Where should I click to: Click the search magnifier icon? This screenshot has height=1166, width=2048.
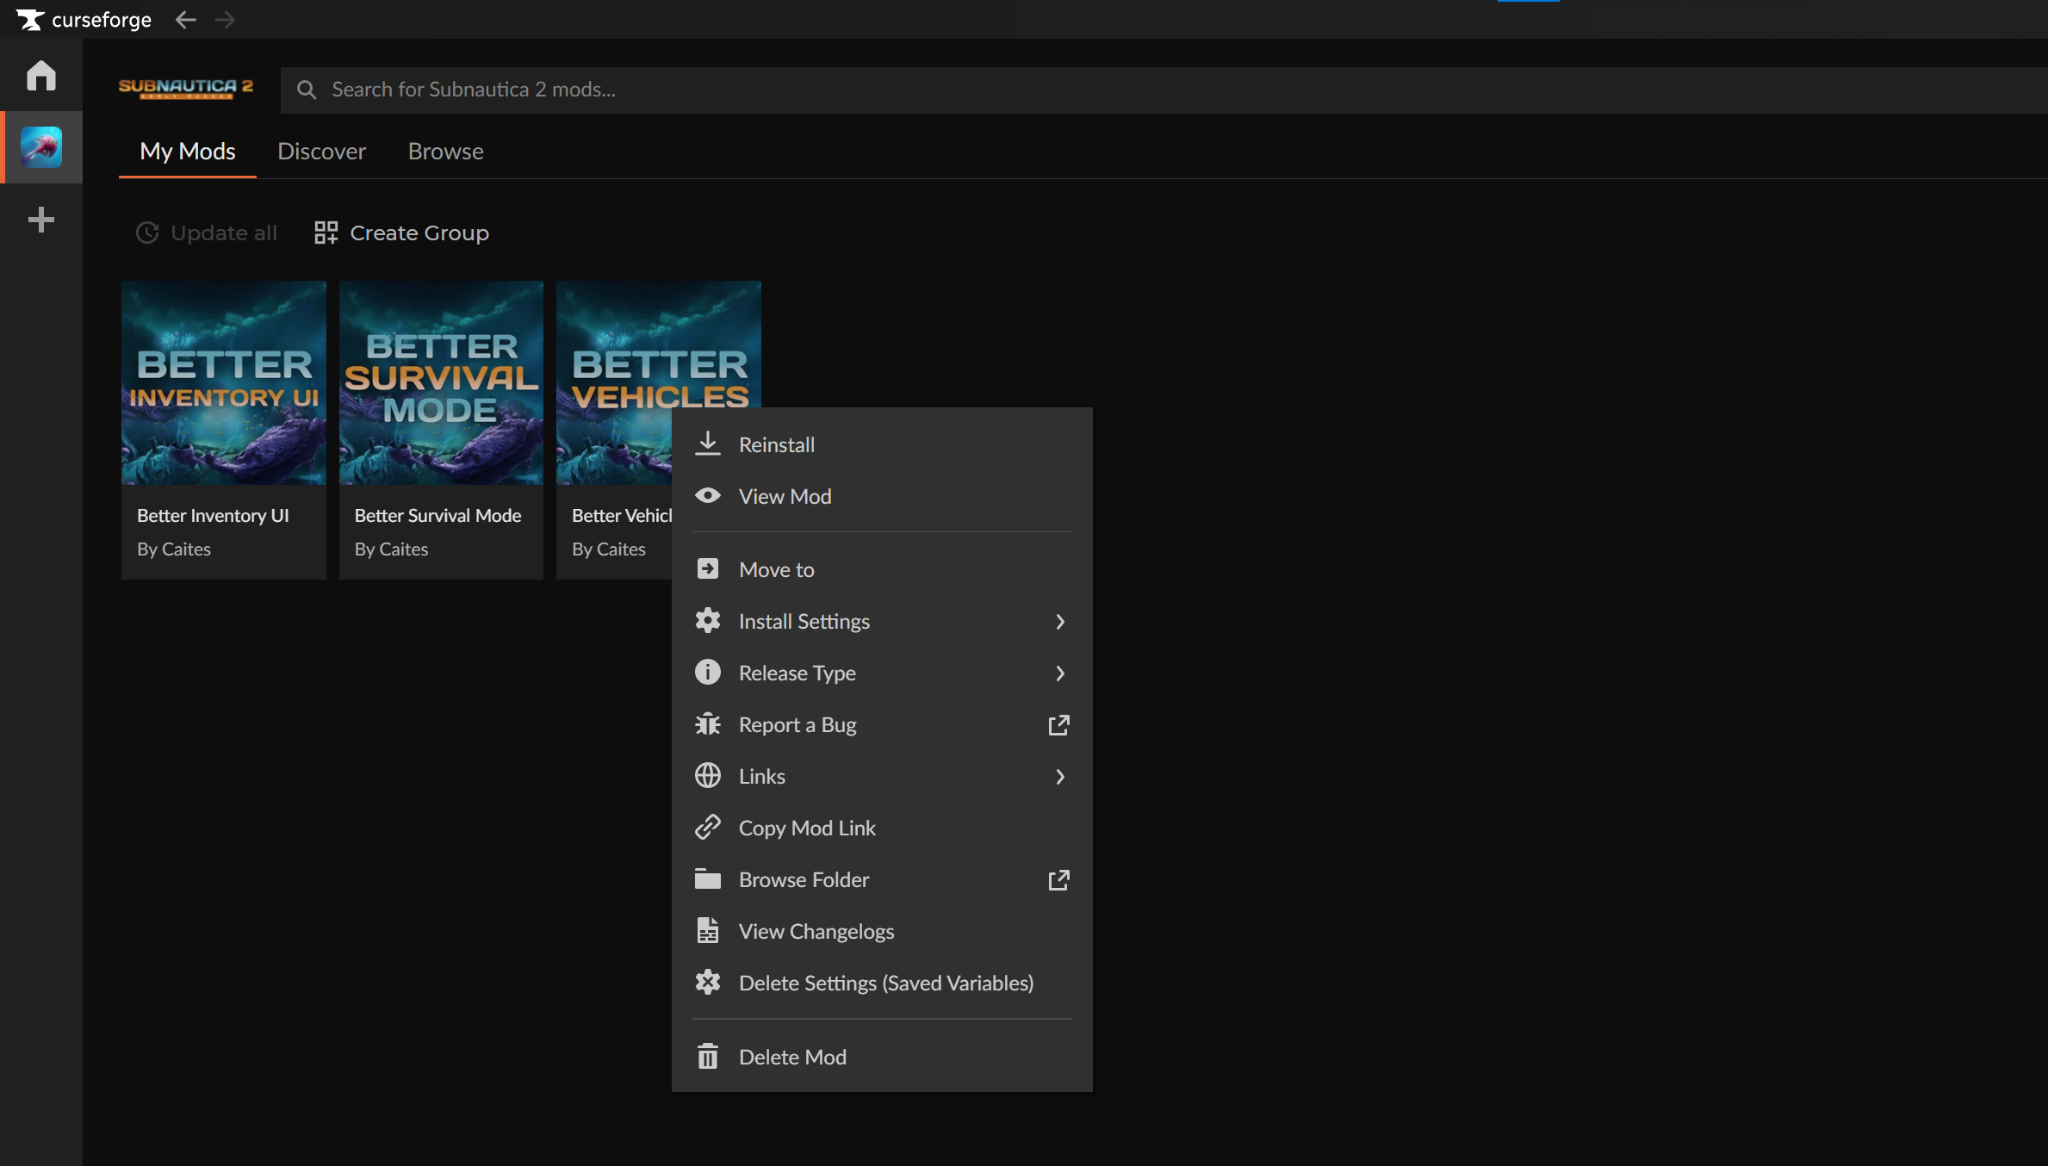point(307,90)
